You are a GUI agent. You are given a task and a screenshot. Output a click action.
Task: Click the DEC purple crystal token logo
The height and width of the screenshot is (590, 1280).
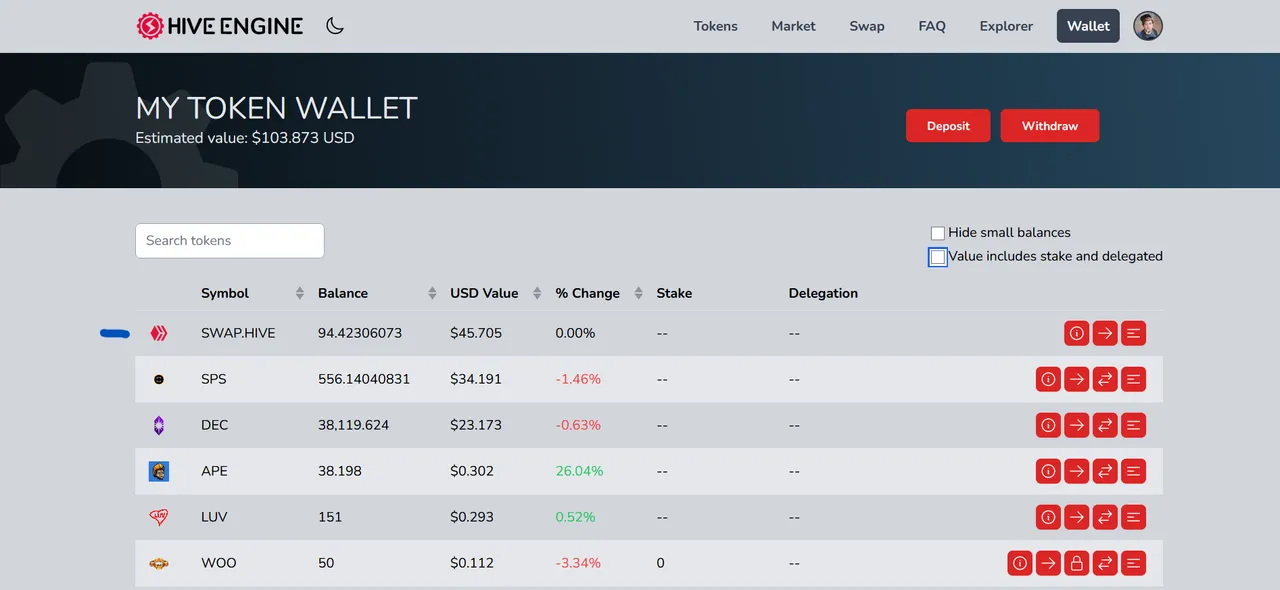pos(158,425)
